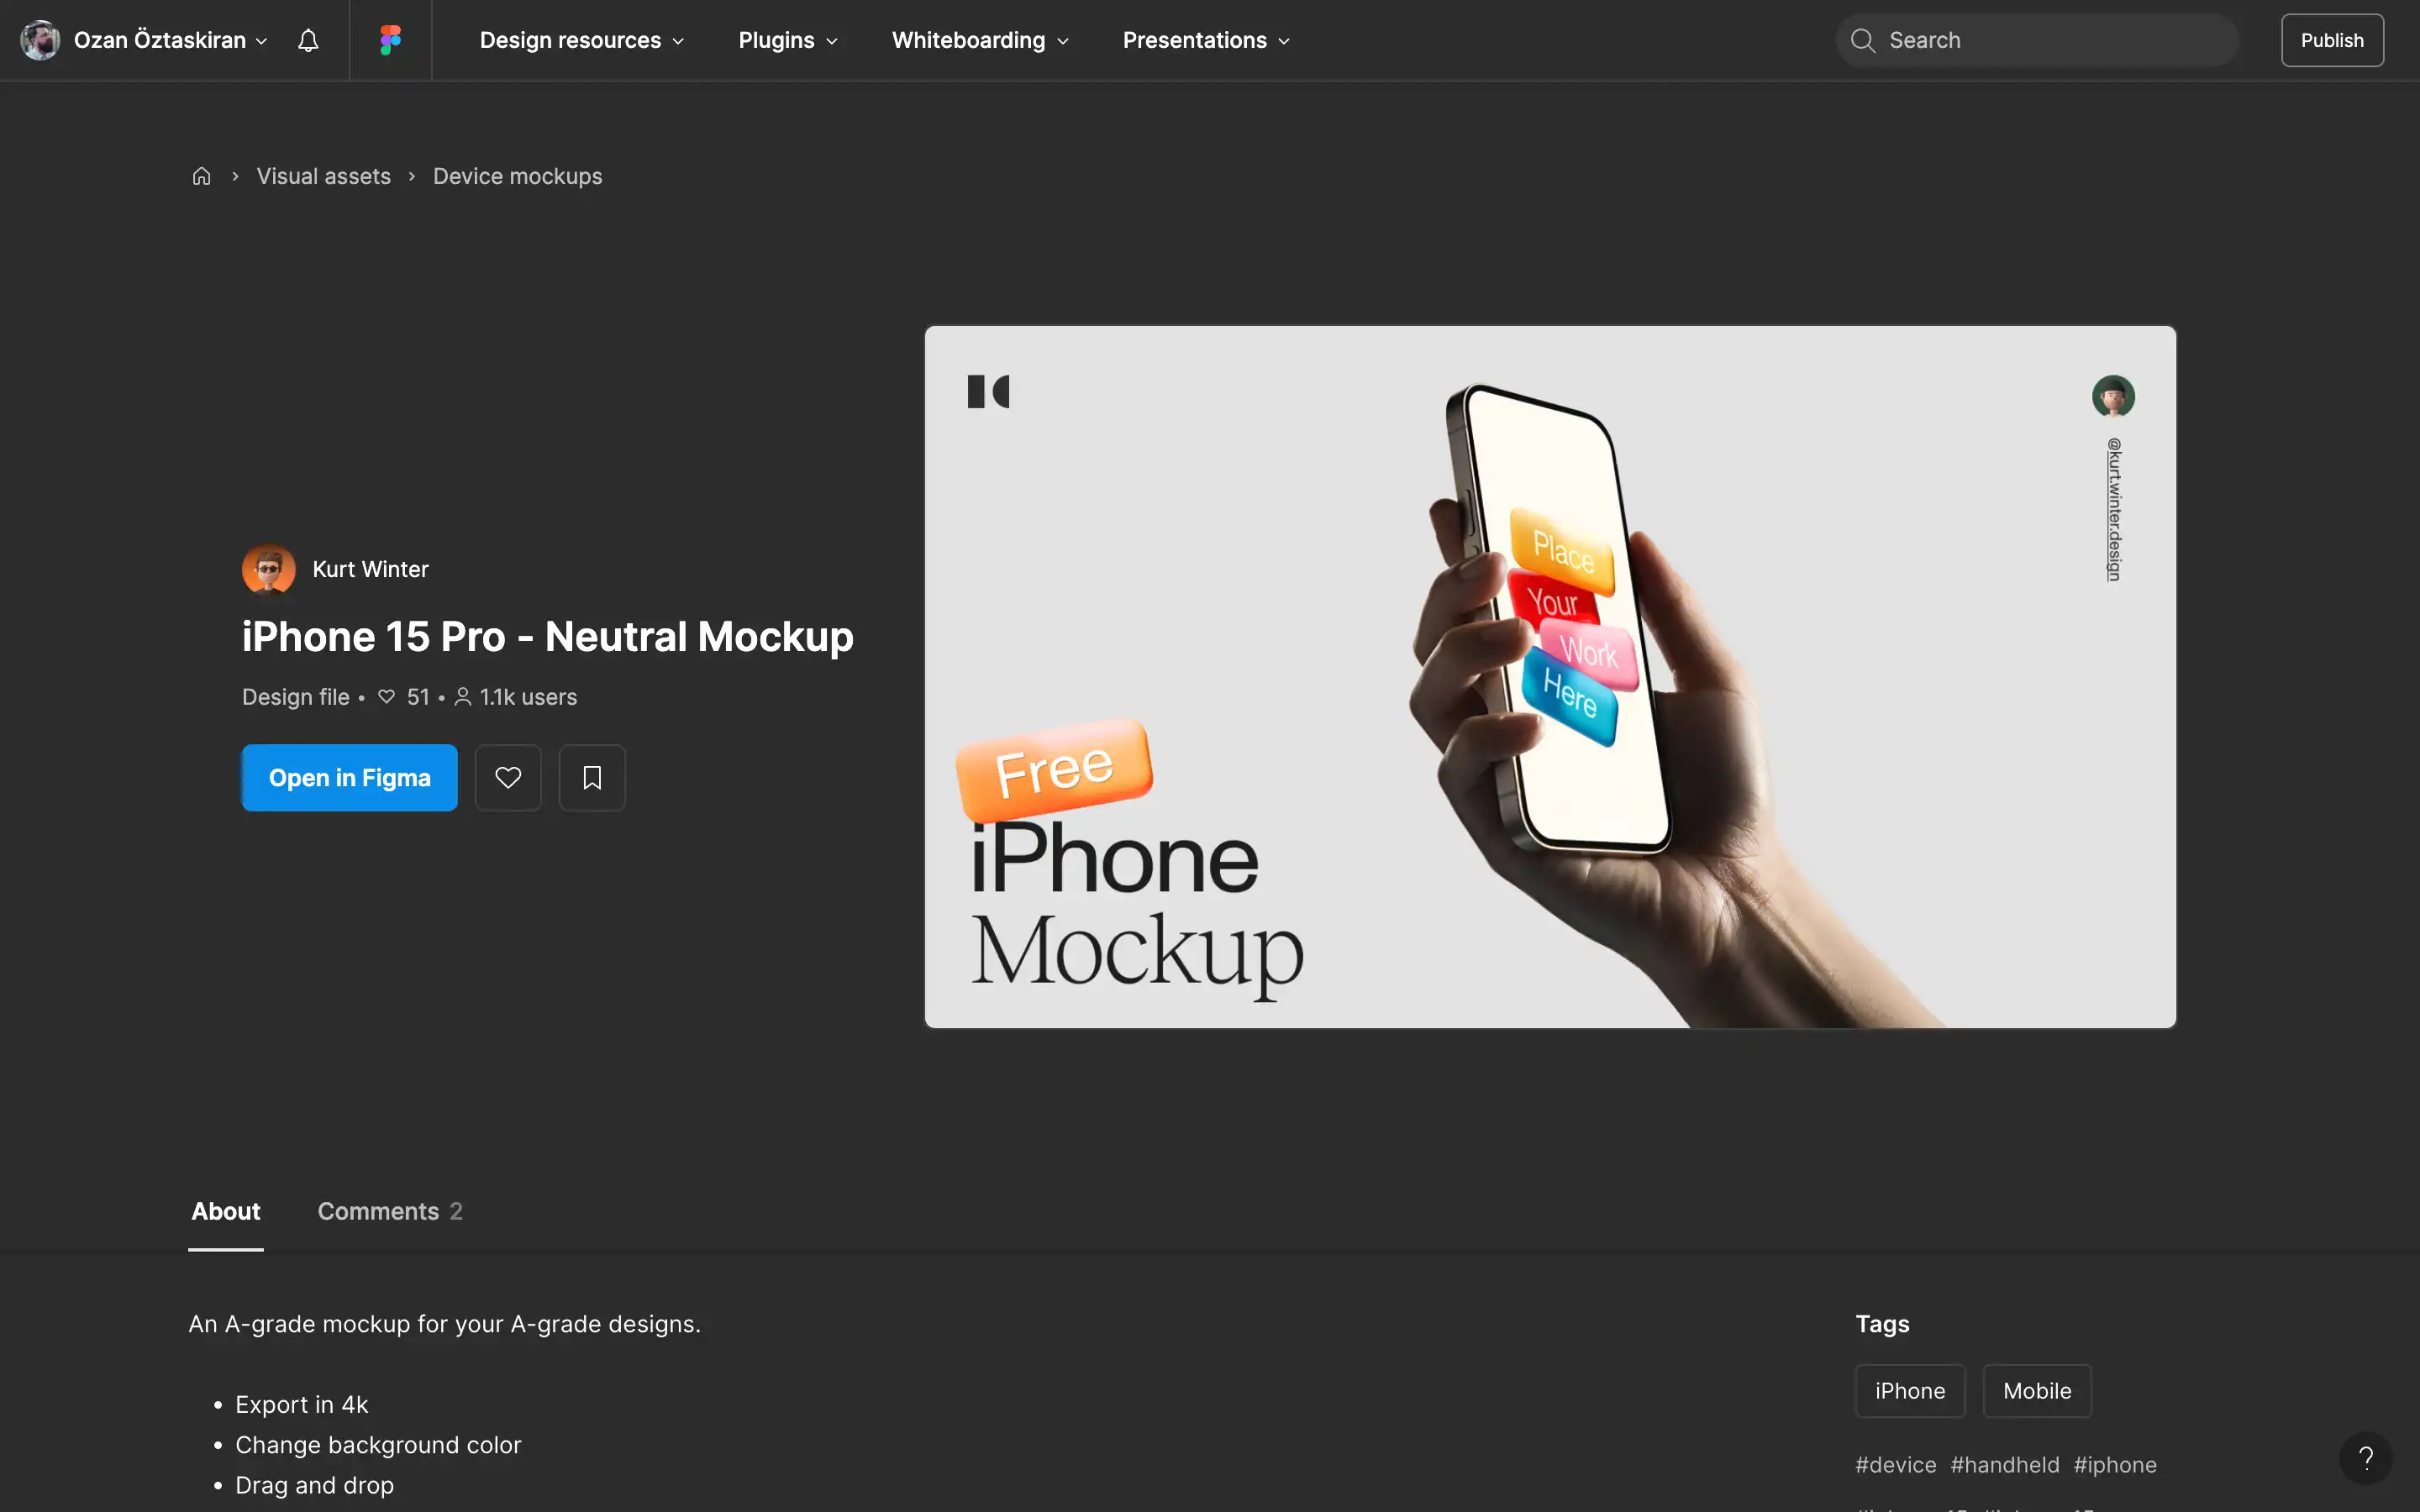Screen dimensions: 2420x1512
Task: Select the iPhone tag
Action: [x=1910, y=1390]
